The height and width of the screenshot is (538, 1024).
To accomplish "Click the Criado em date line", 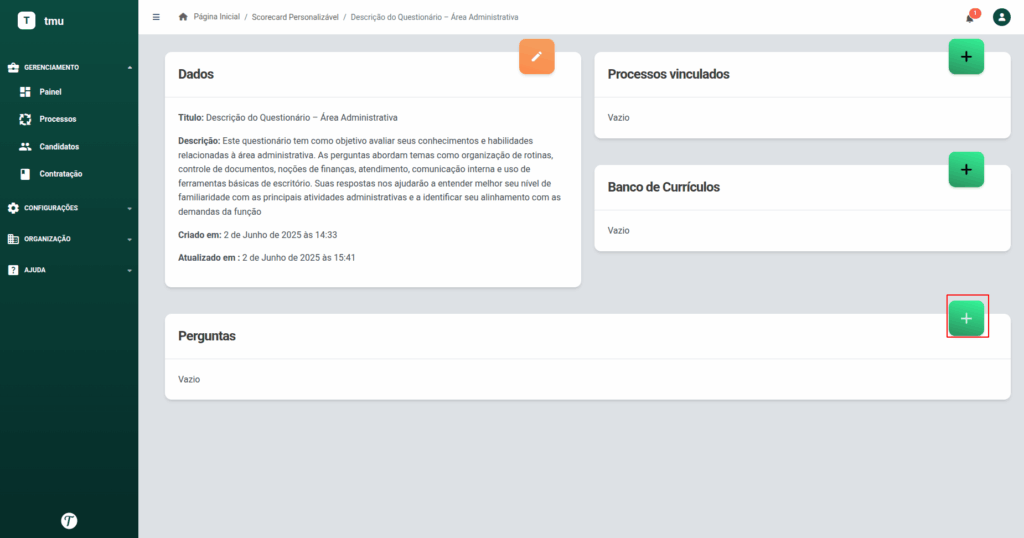I will coord(257,234).
